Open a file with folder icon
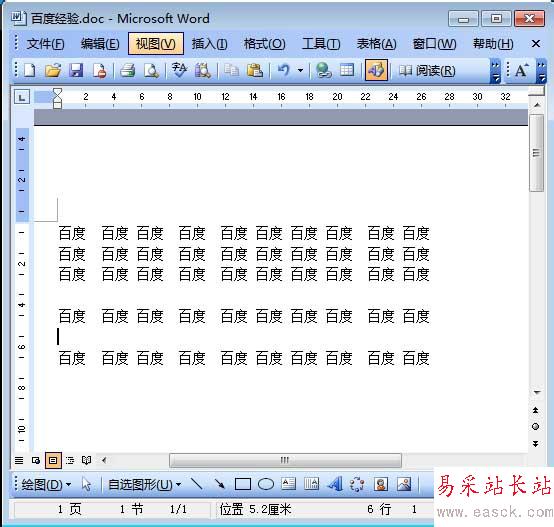This screenshot has height=527, width=554. coord(53,70)
